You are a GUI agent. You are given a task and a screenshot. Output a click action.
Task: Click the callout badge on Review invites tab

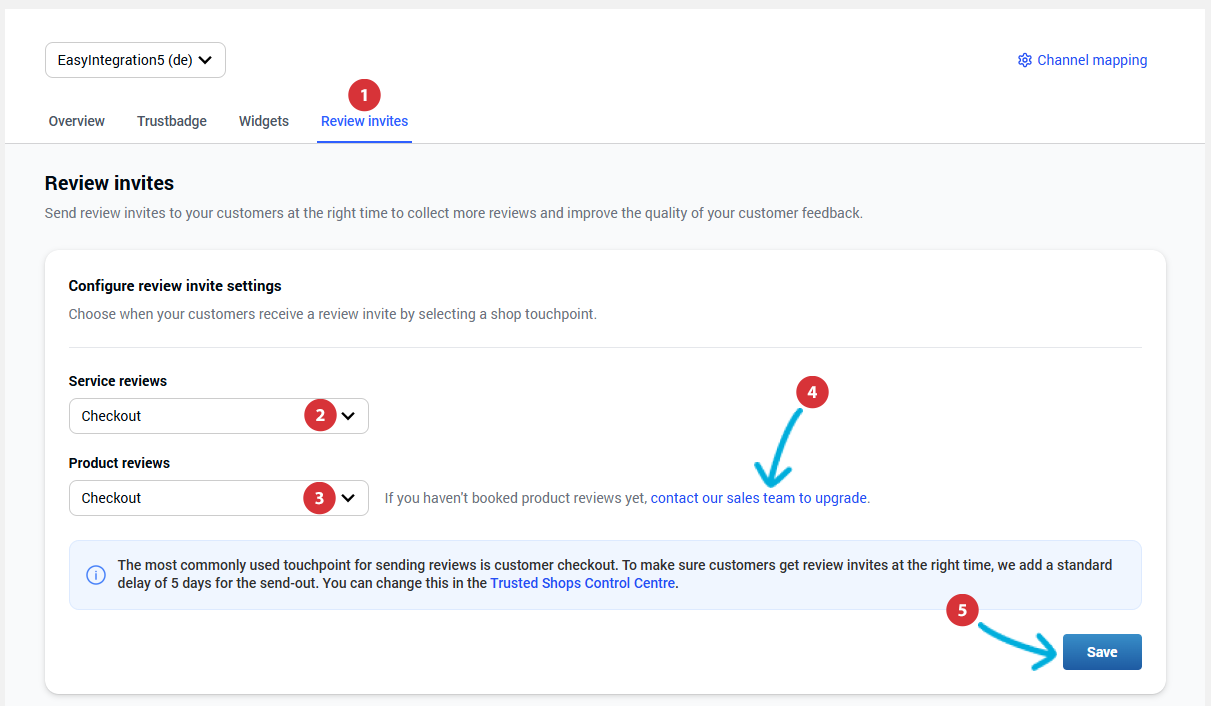363,94
